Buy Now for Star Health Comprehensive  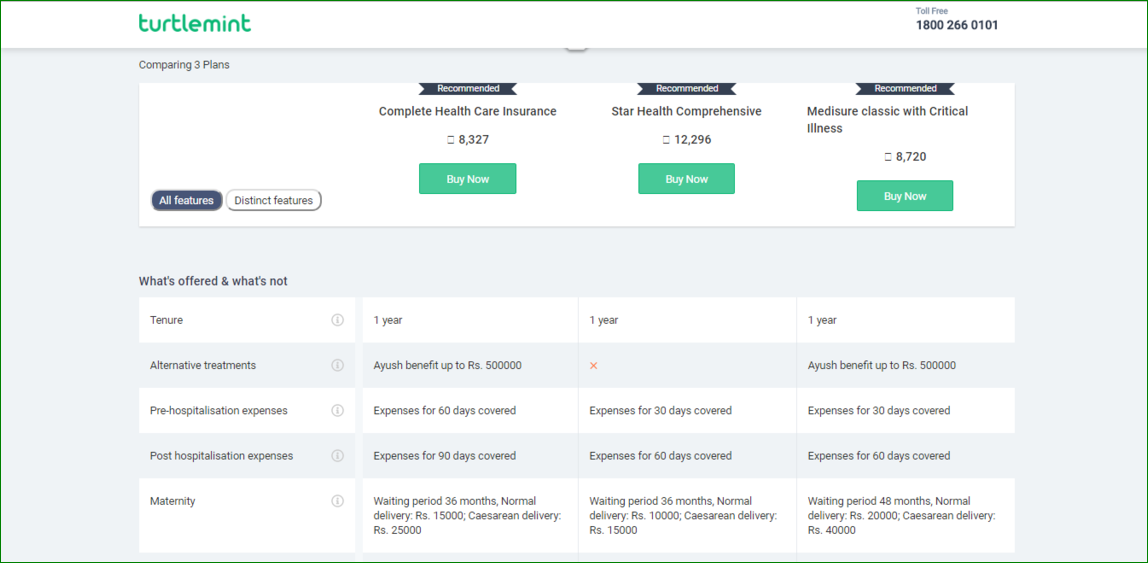[x=687, y=179]
